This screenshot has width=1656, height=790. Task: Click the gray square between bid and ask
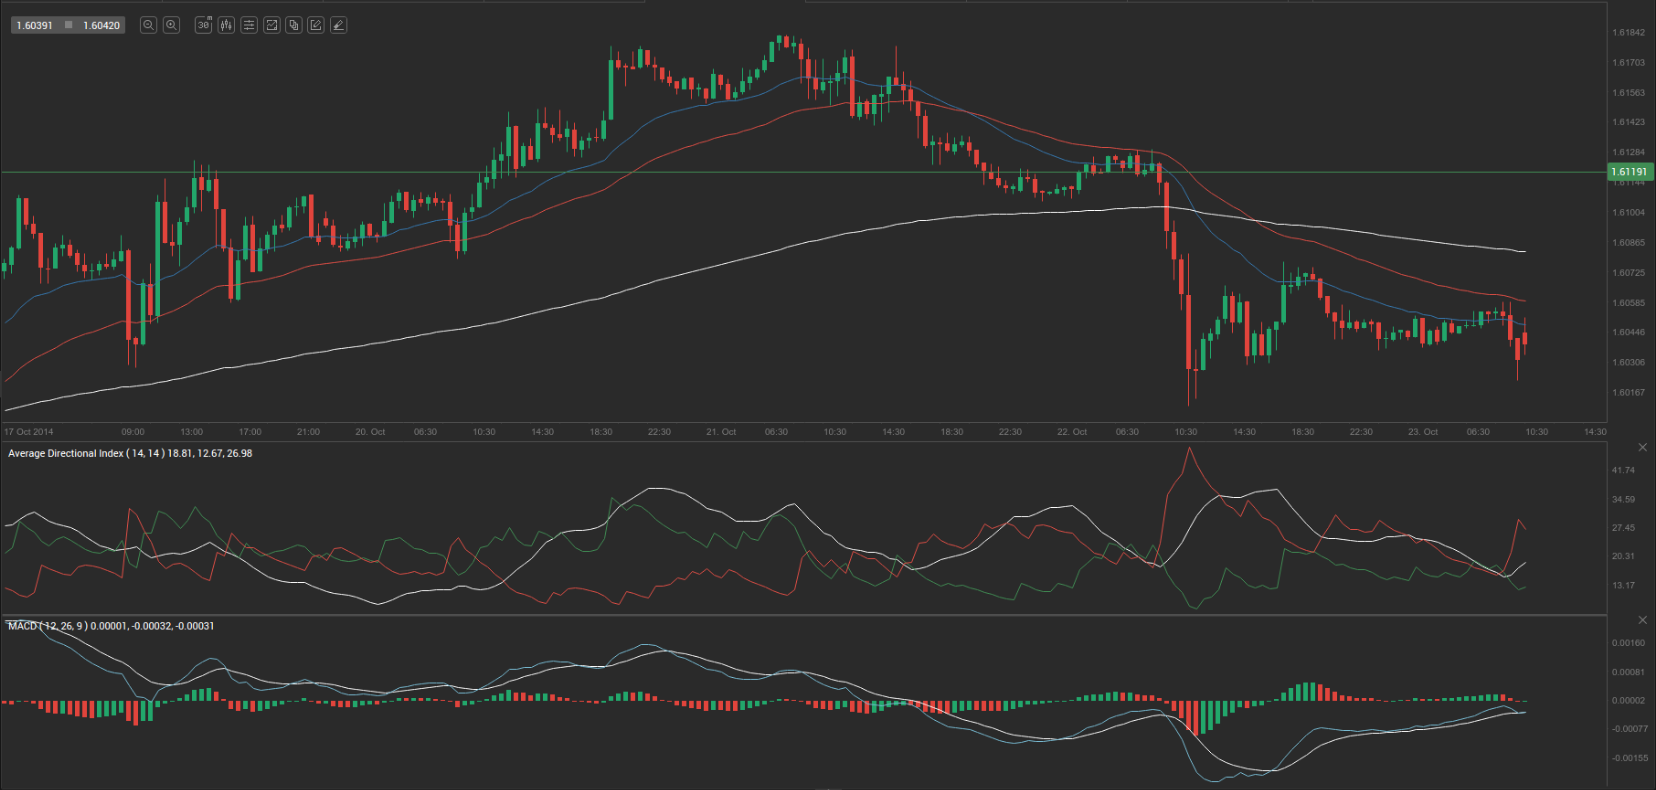coord(68,25)
